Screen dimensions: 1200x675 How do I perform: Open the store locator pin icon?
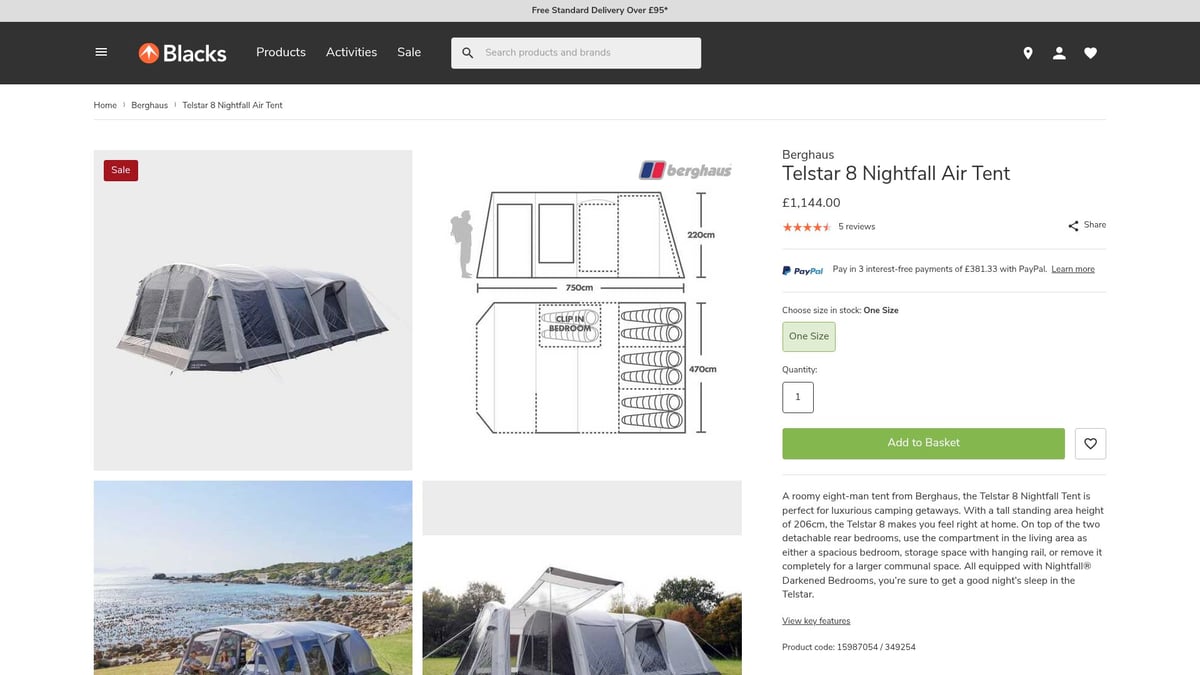point(1027,52)
